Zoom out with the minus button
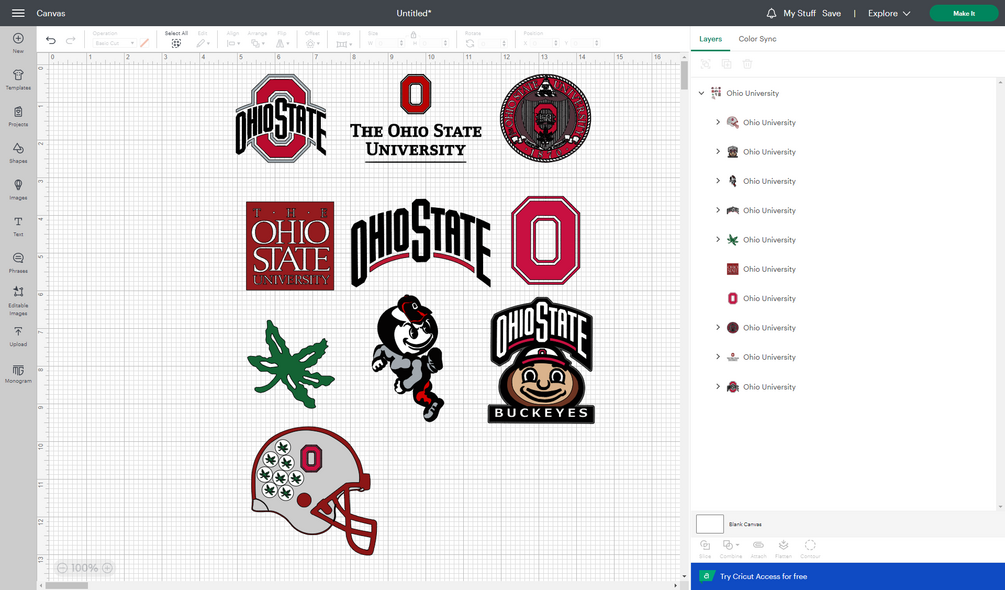 click(x=62, y=568)
